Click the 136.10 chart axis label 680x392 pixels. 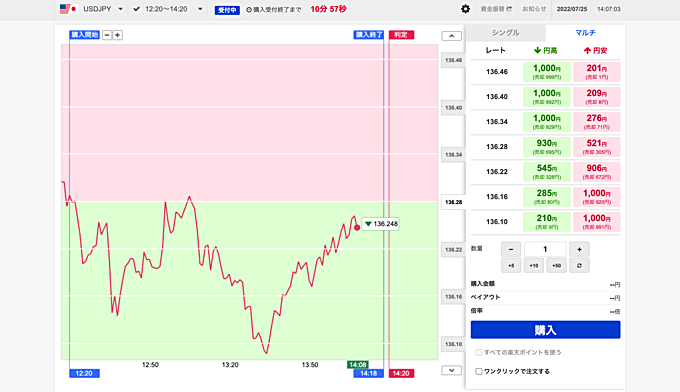[x=453, y=344]
